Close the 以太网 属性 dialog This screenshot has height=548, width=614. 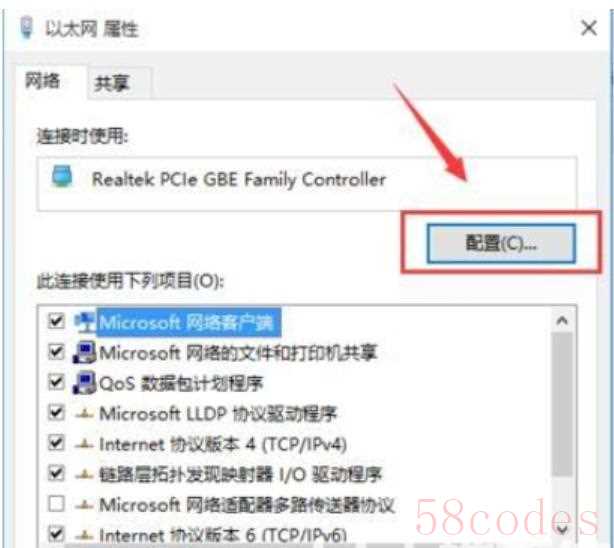589,29
